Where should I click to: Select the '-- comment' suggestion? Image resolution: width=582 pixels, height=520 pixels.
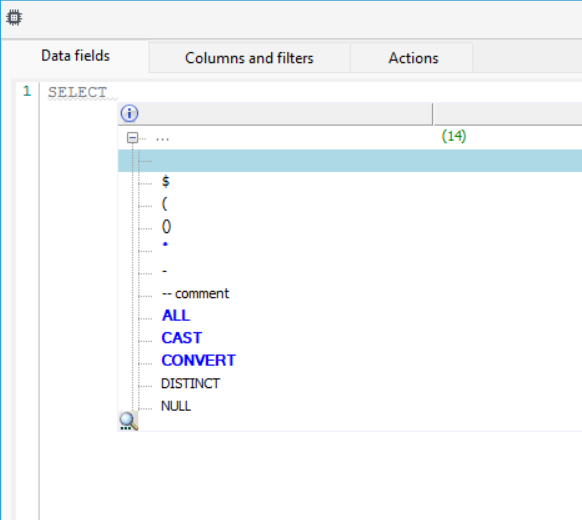coord(196,294)
